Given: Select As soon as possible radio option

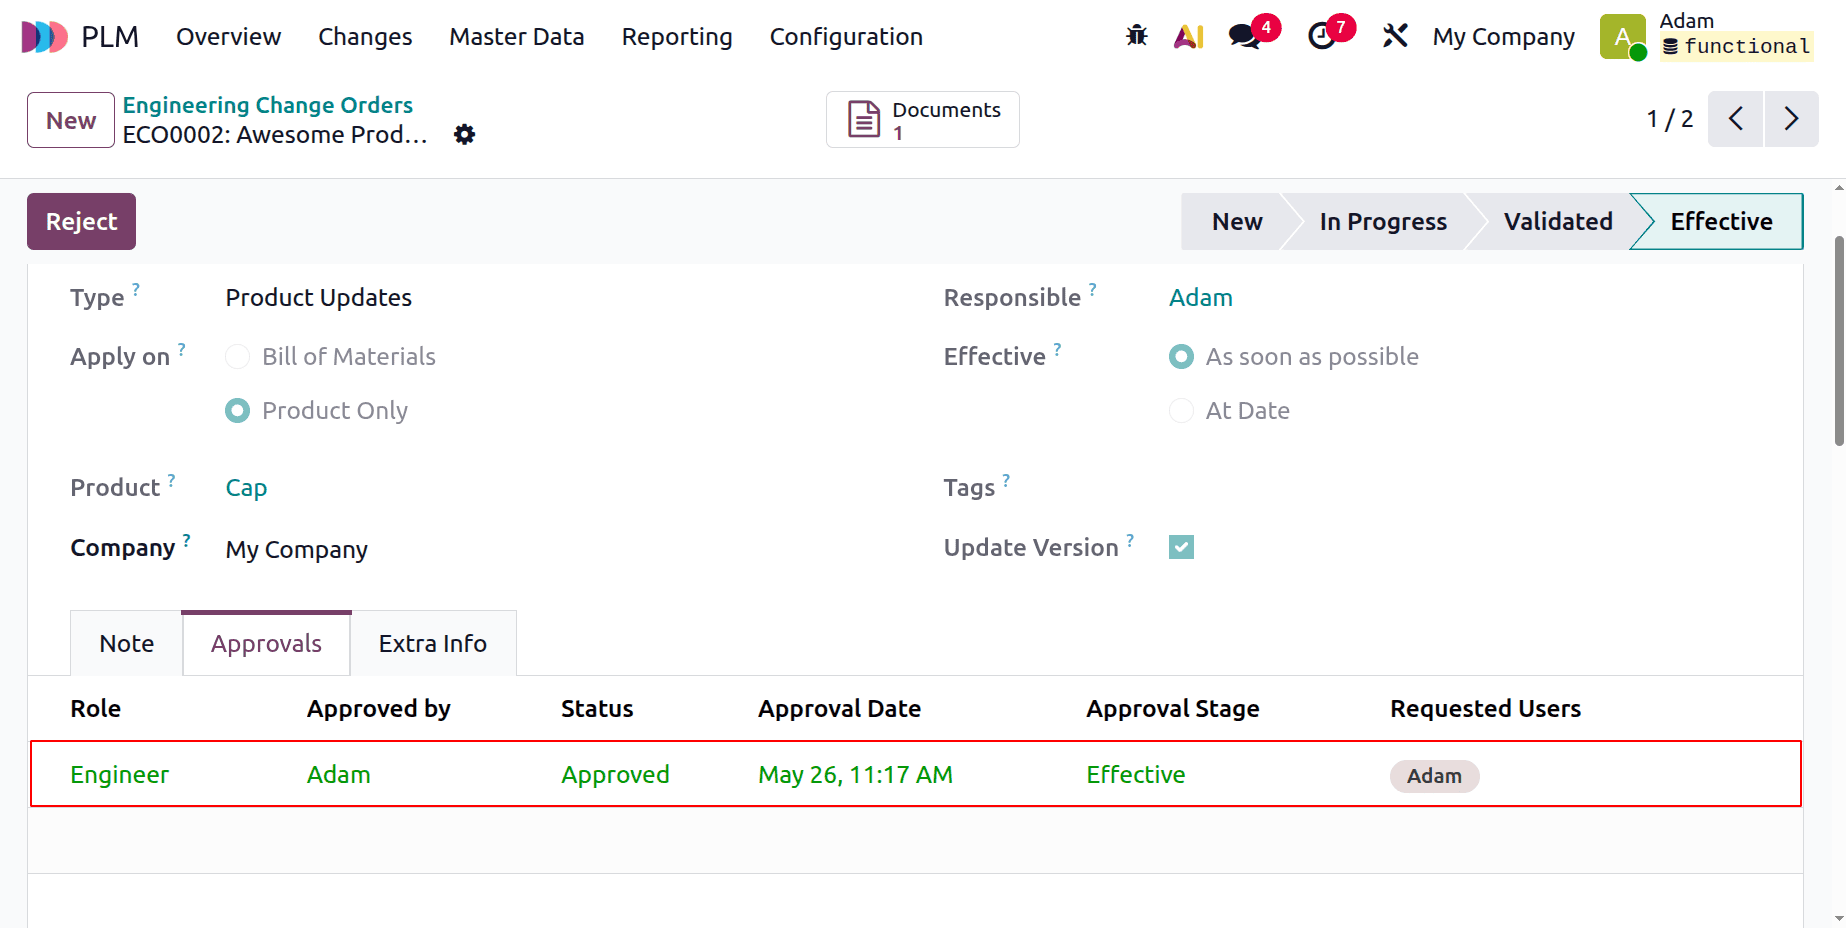Looking at the screenshot, I should (1181, 357).
